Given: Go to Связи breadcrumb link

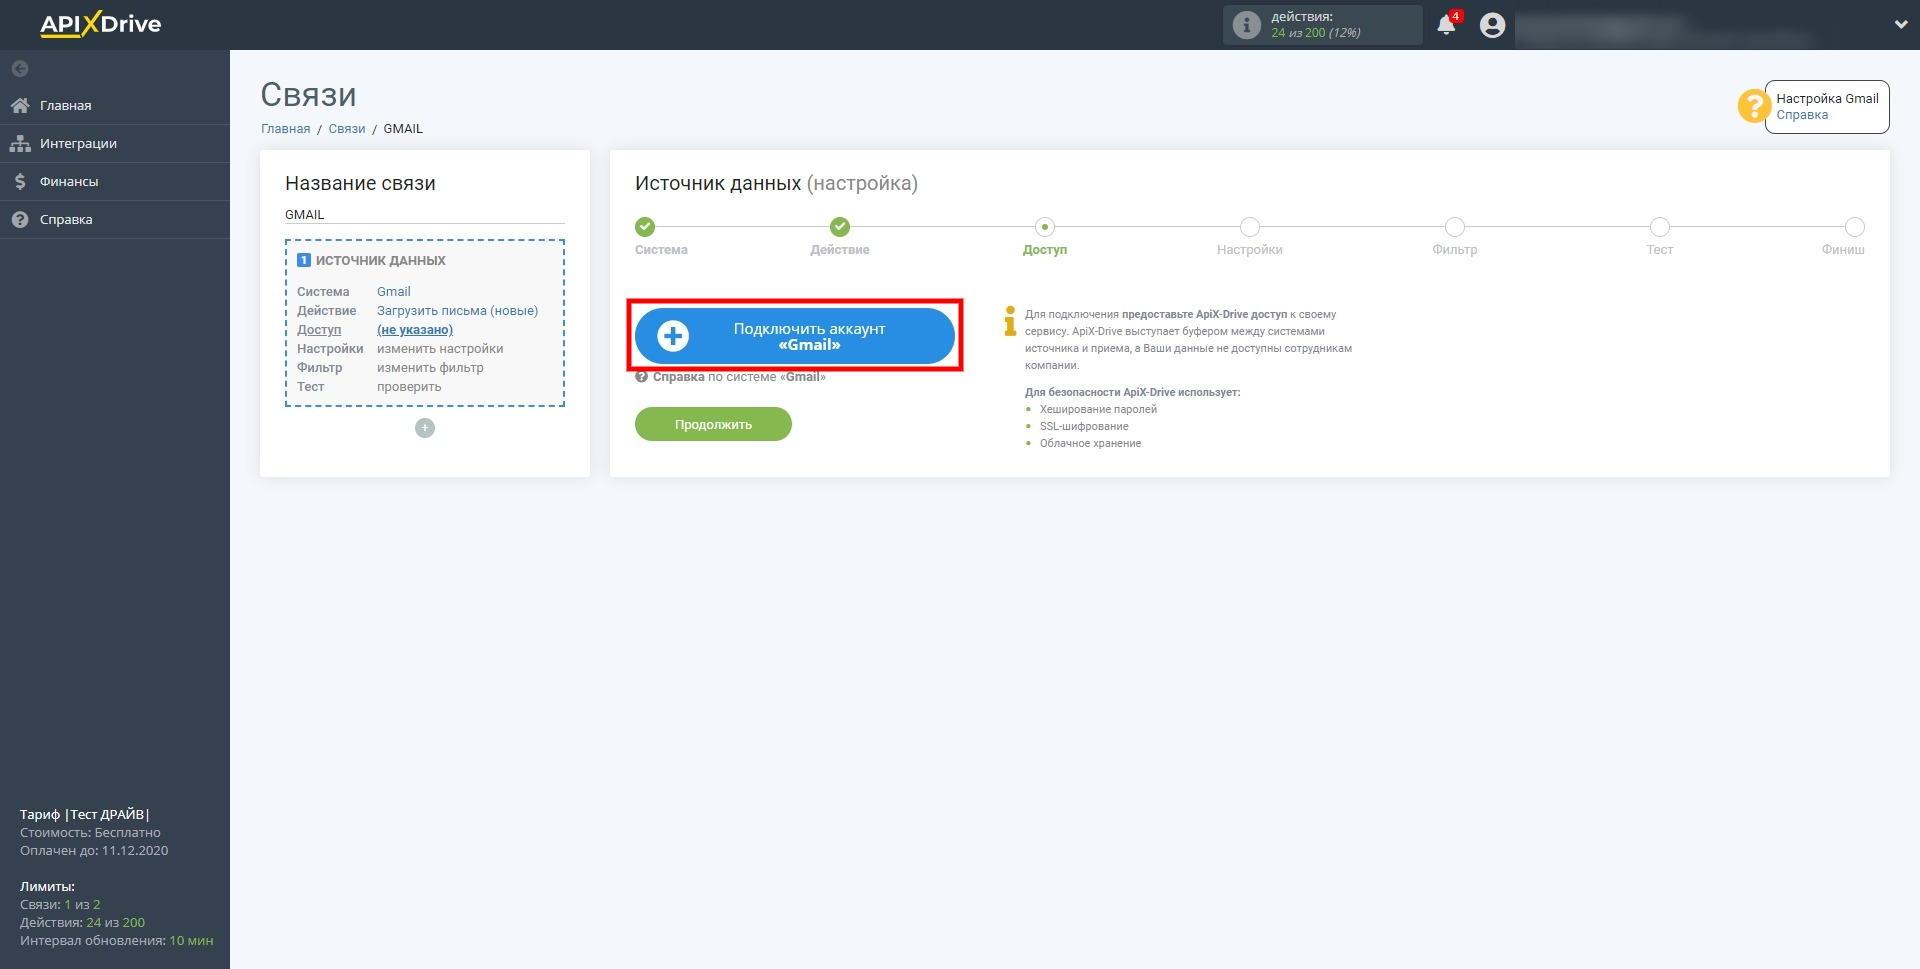Looking at the screenshot, I should pos(347,129).
